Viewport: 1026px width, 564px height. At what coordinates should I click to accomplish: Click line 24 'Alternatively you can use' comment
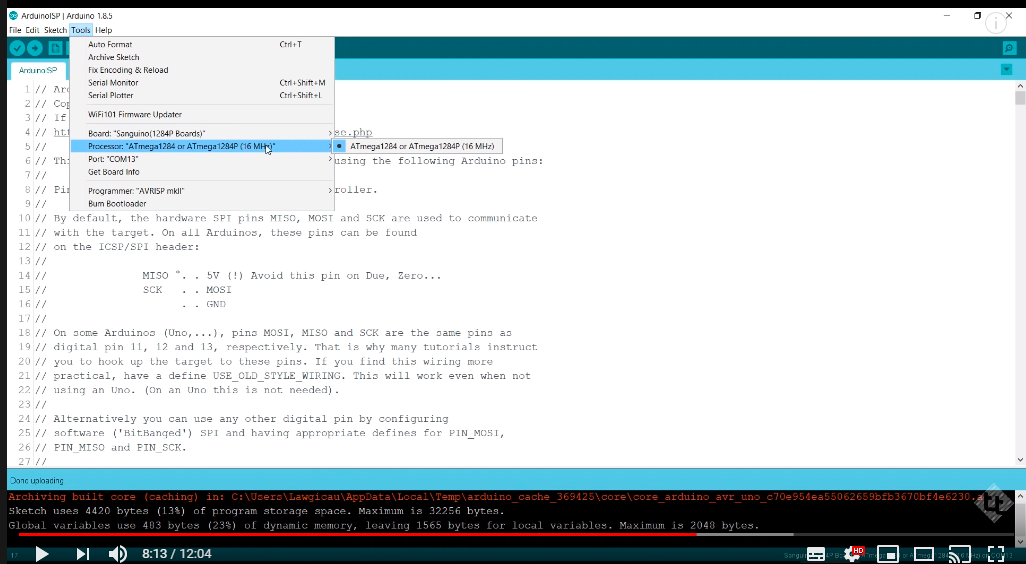(251, 419)
